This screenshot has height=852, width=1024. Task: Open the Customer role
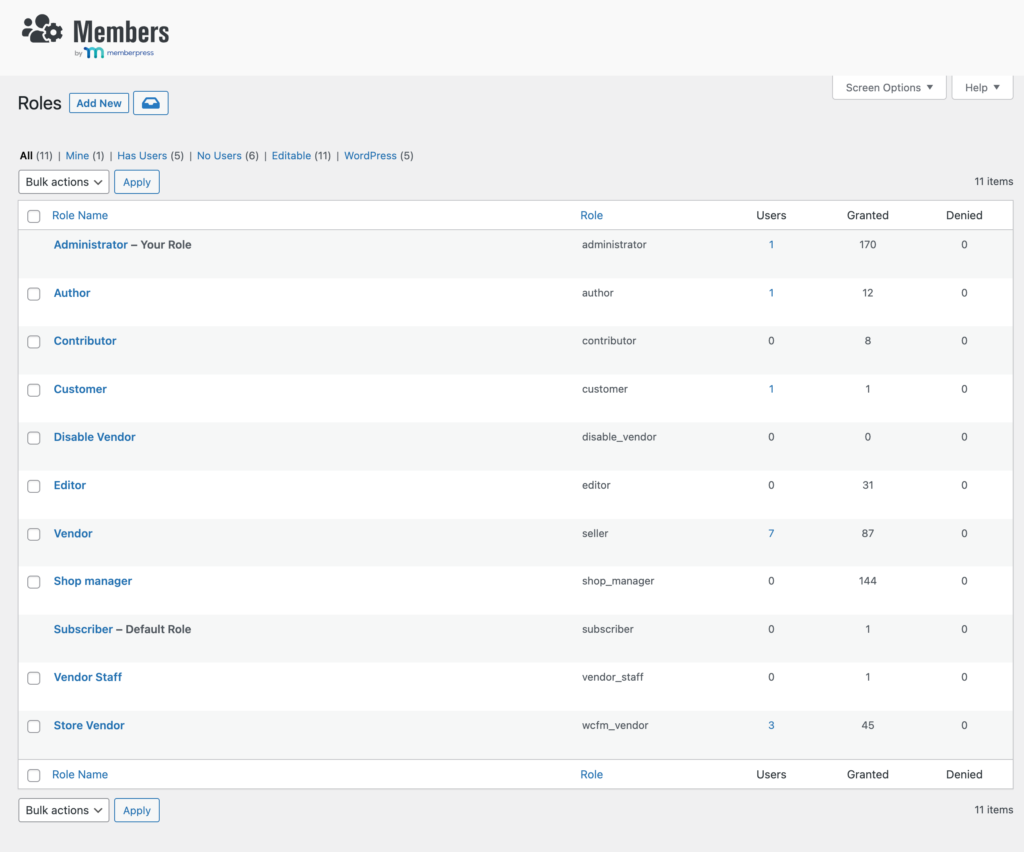(80, 389)
